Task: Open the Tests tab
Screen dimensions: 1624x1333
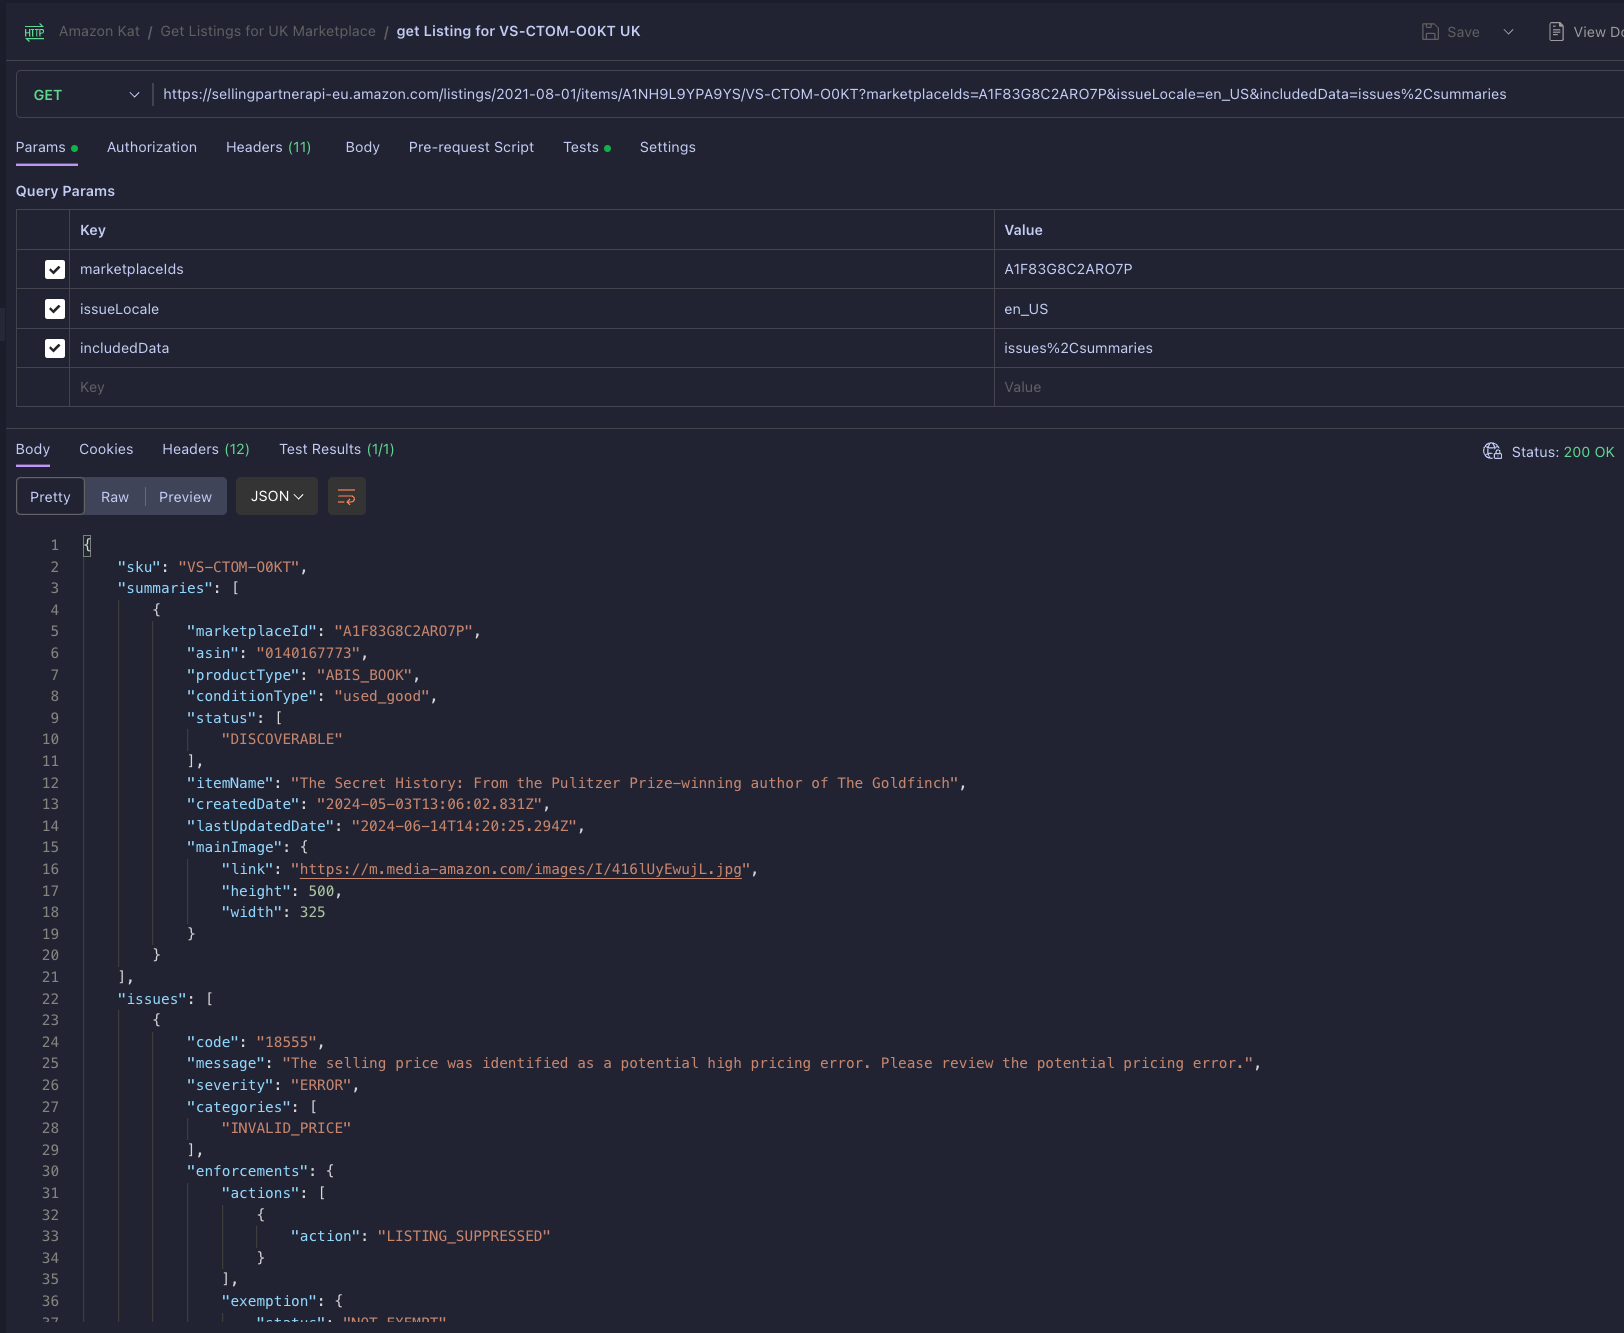Action: pos(587,147)
